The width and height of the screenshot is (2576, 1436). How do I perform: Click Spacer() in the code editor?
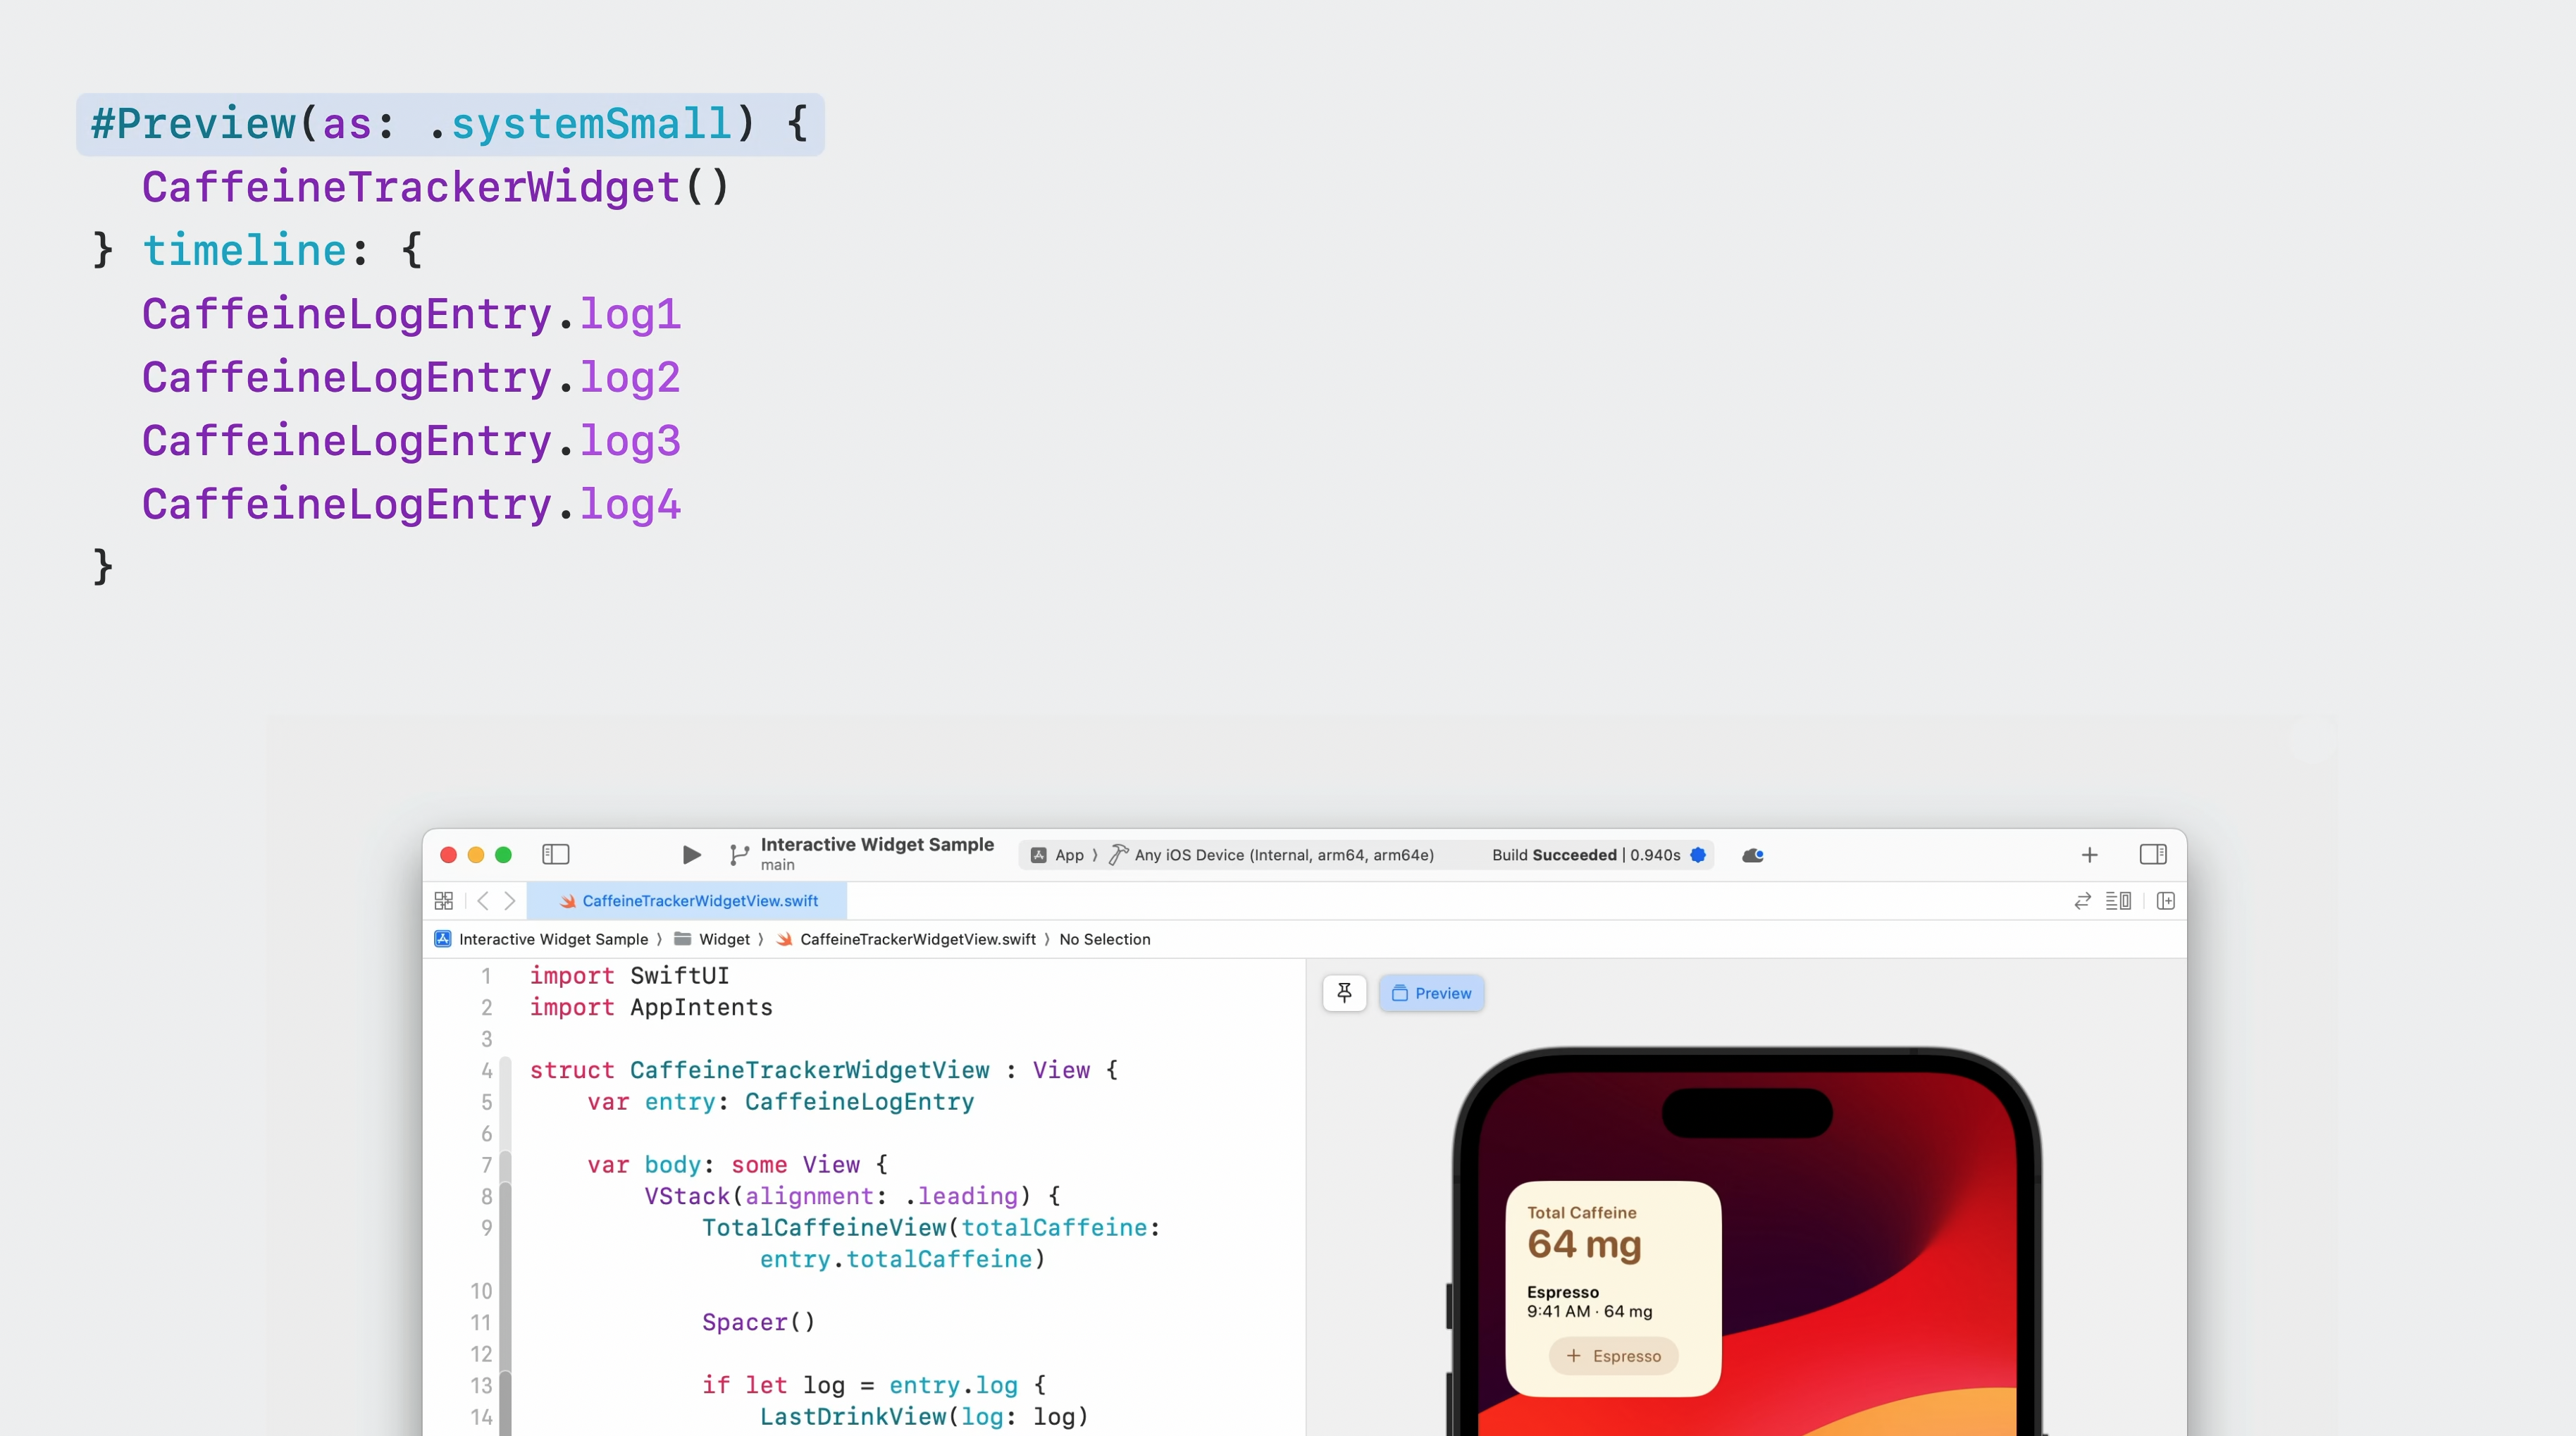click(x=759, y=1322)
